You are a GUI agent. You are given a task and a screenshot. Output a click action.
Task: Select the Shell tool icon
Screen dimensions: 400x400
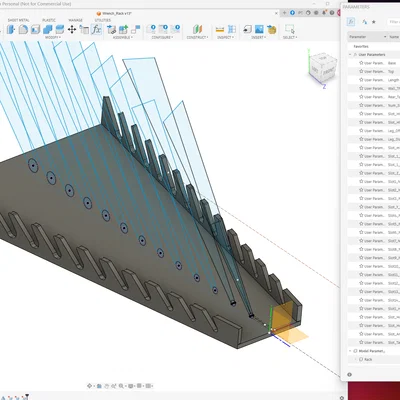(x=35, y=29)
